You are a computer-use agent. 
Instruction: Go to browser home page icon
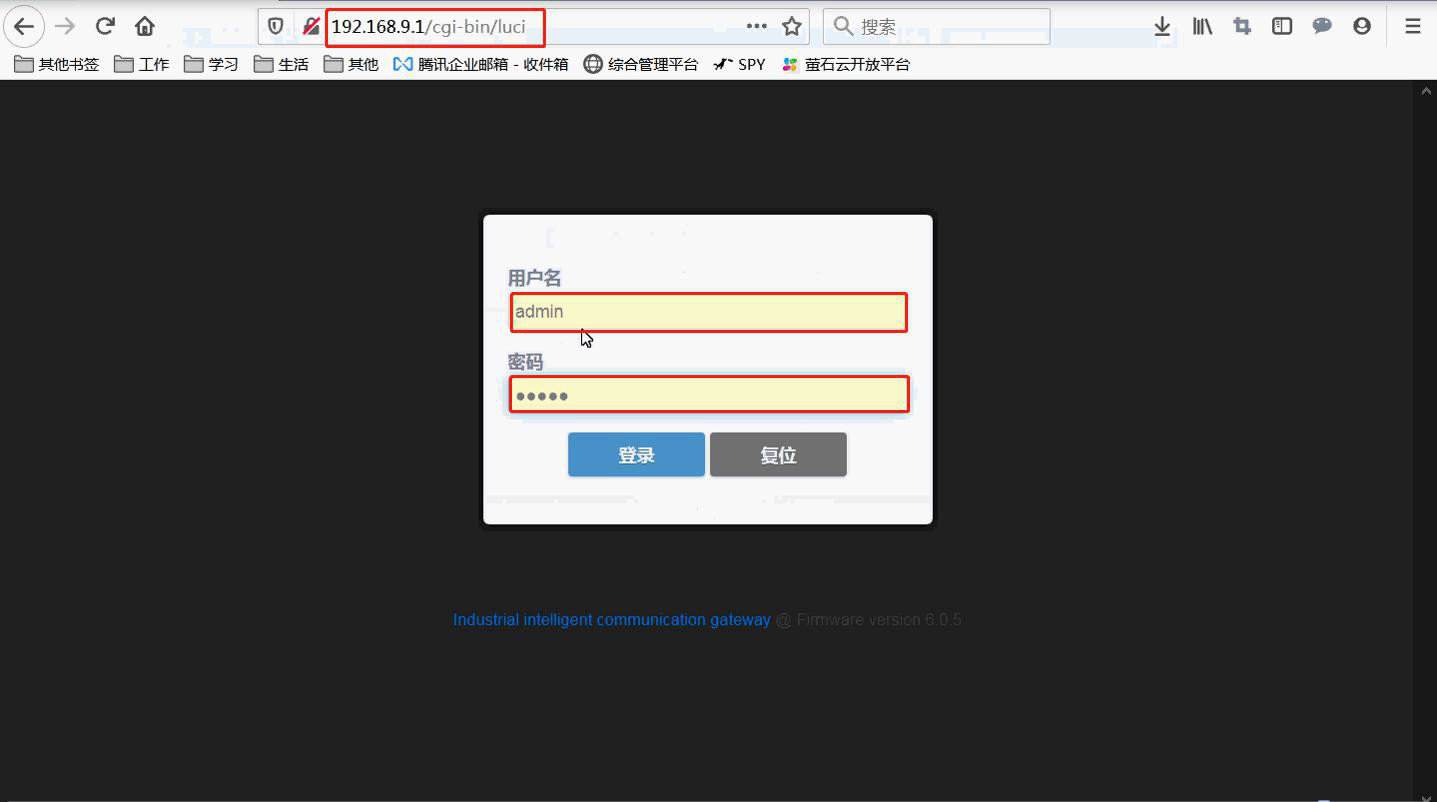coord(145,27)
